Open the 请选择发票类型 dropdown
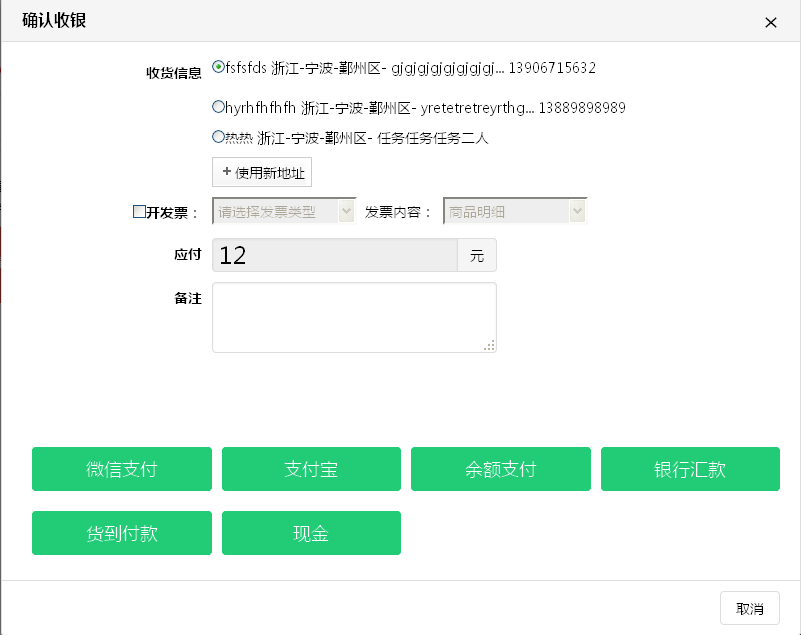The width and height of the screenshot is (801, 635). click(284, 211)
